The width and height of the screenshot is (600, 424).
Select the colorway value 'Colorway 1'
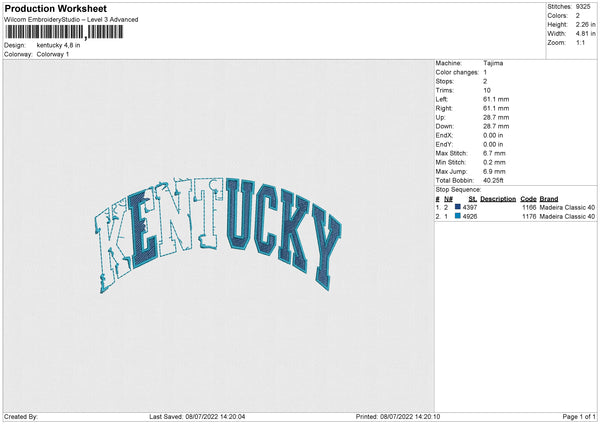click(53, 54)
